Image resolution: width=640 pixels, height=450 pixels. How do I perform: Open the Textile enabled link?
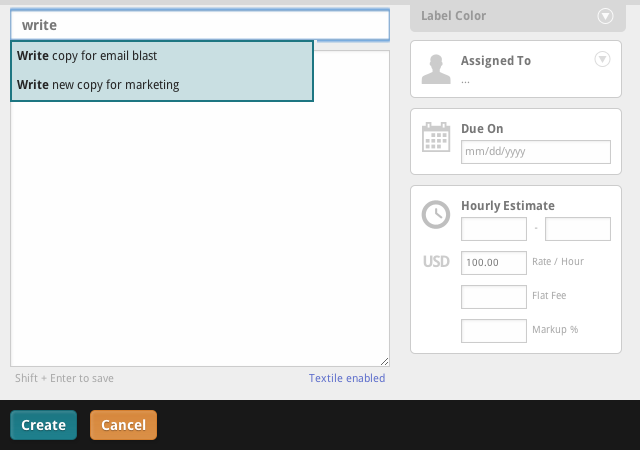point(346,378)
